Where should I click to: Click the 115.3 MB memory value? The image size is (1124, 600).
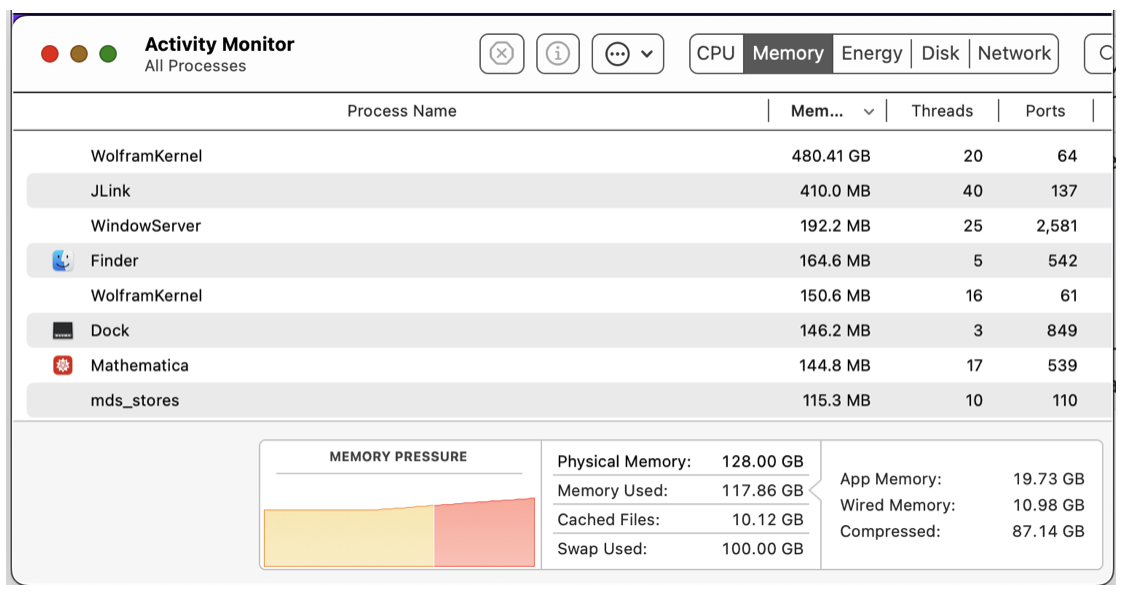(836, 401)
